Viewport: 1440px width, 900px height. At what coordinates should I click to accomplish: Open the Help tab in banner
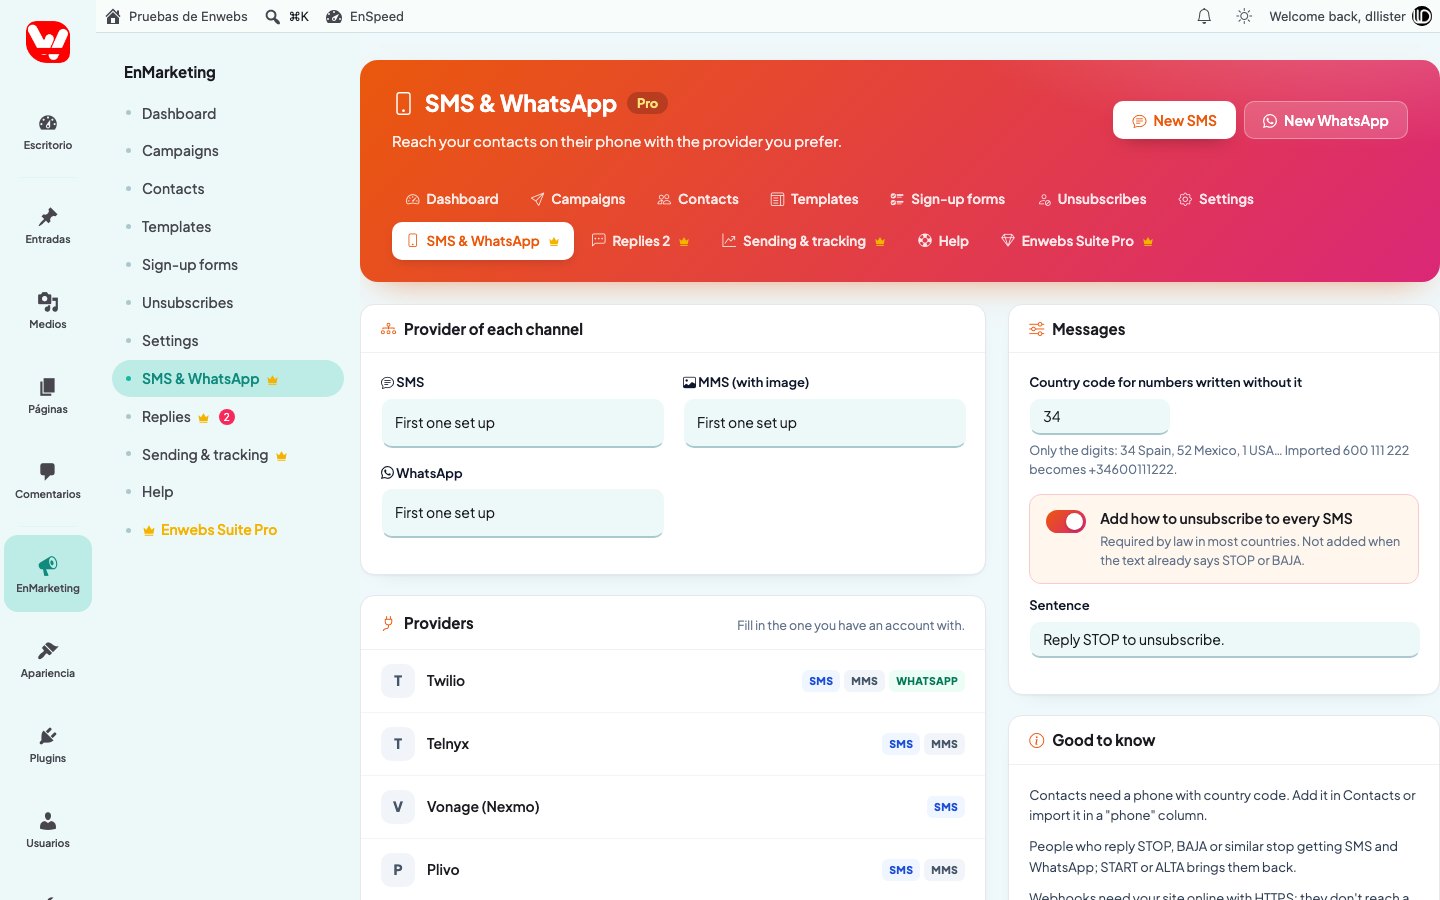tap(943, 241)
